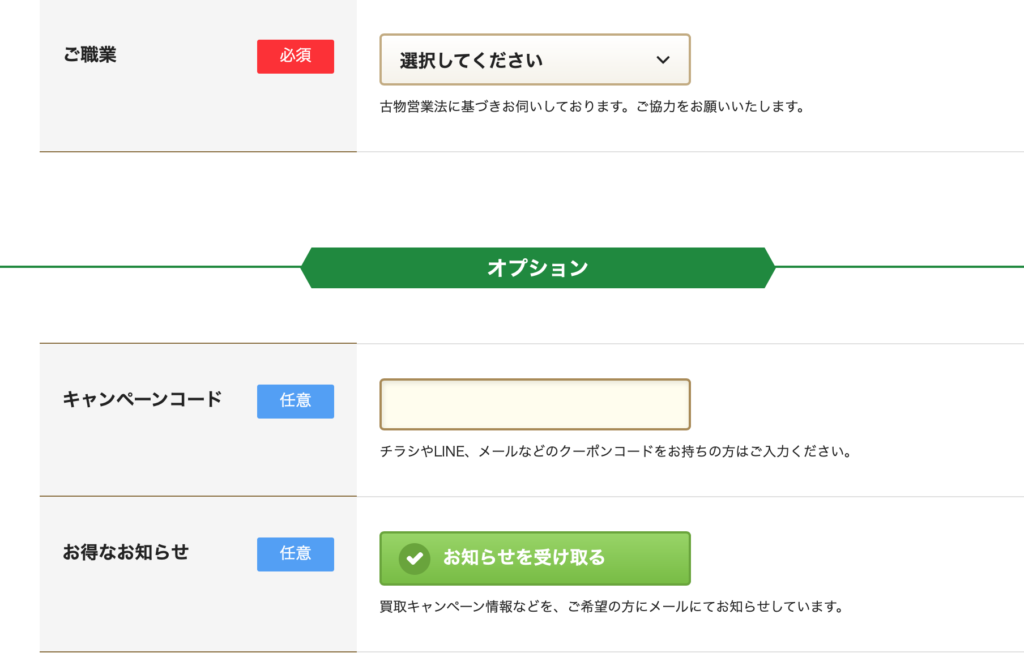Click the ご職業 field label
This screenshot has width=1024, height=657.
click(90, 55)
